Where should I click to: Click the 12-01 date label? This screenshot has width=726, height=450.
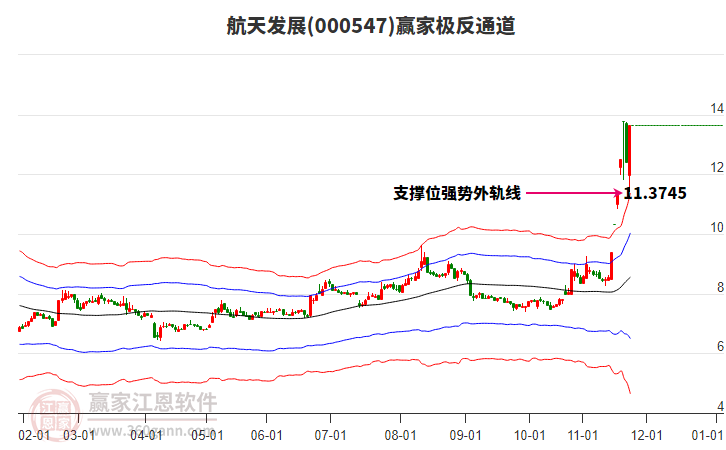pyautogui.click(x=646, y=436)
